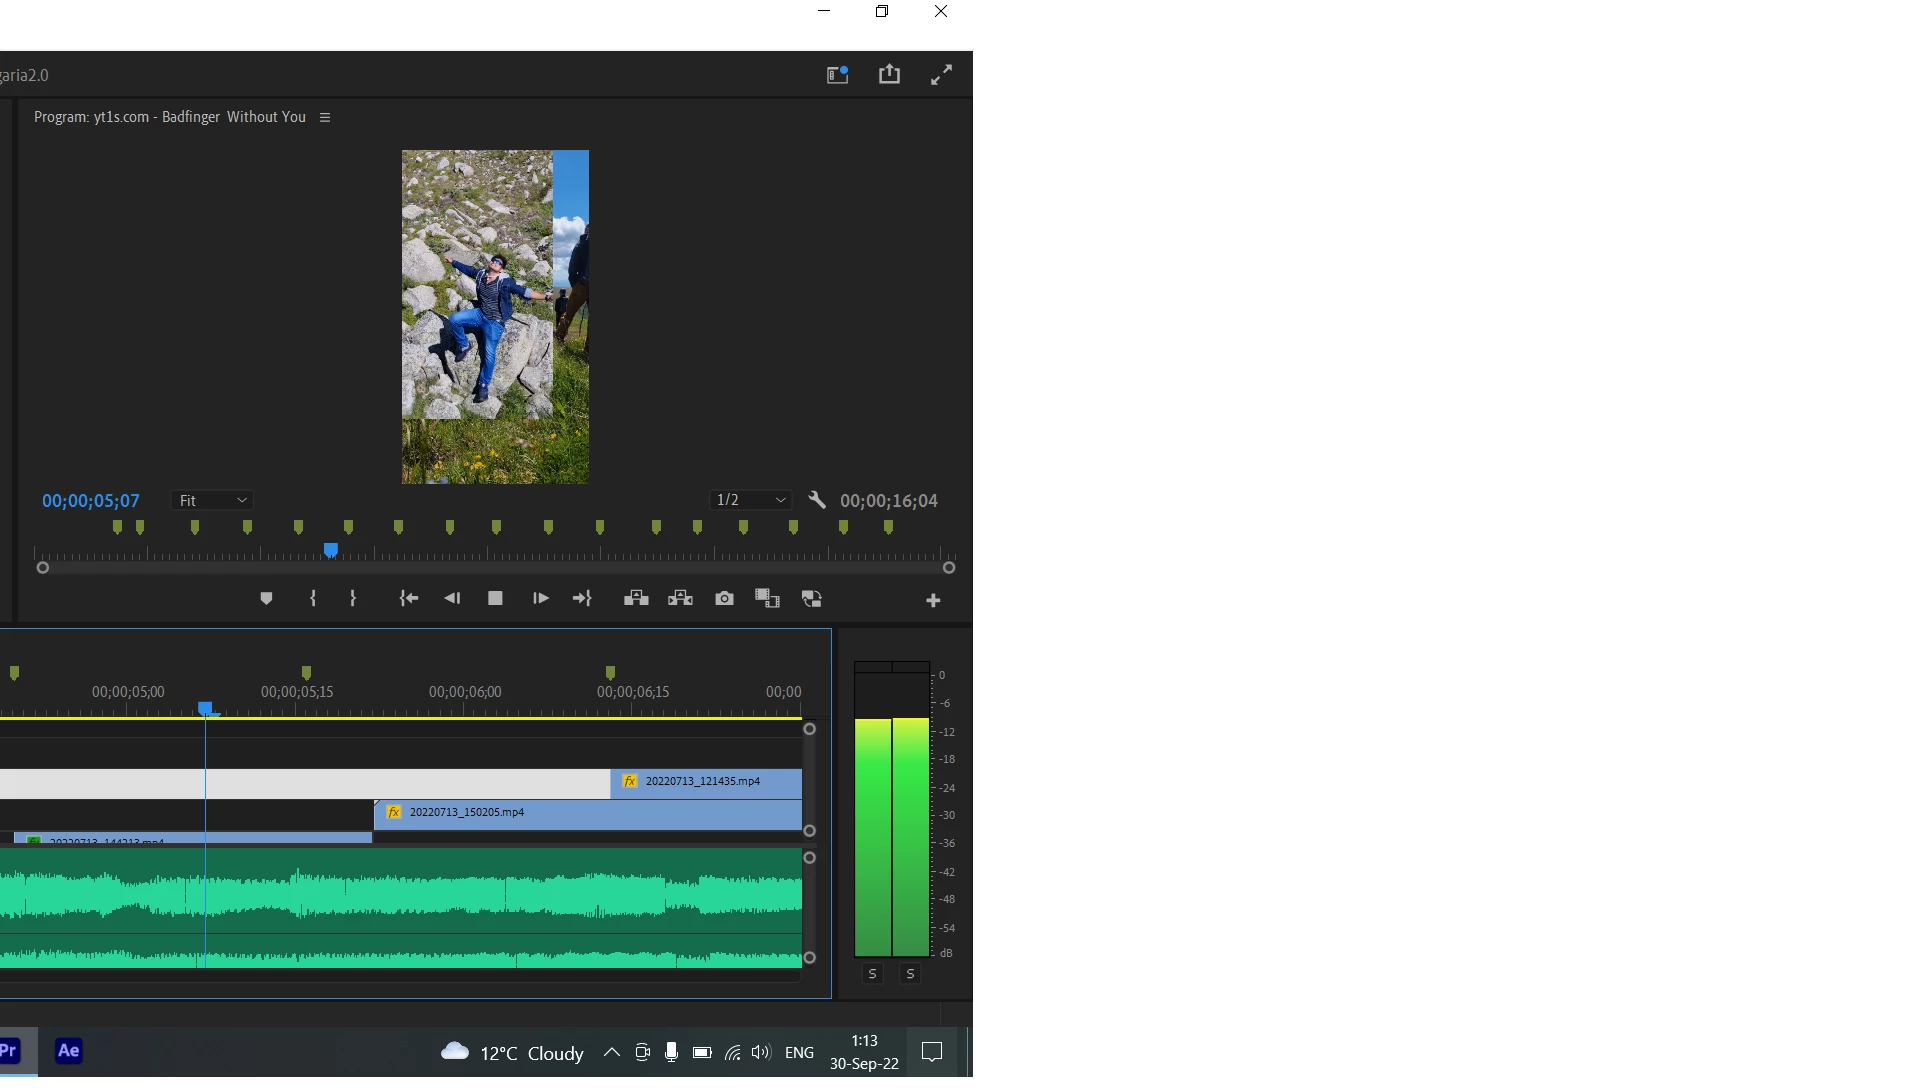Screen dimensions: 1932x1090
Task: Open playback resolution 1/2 dropdown
Action: 750,500
